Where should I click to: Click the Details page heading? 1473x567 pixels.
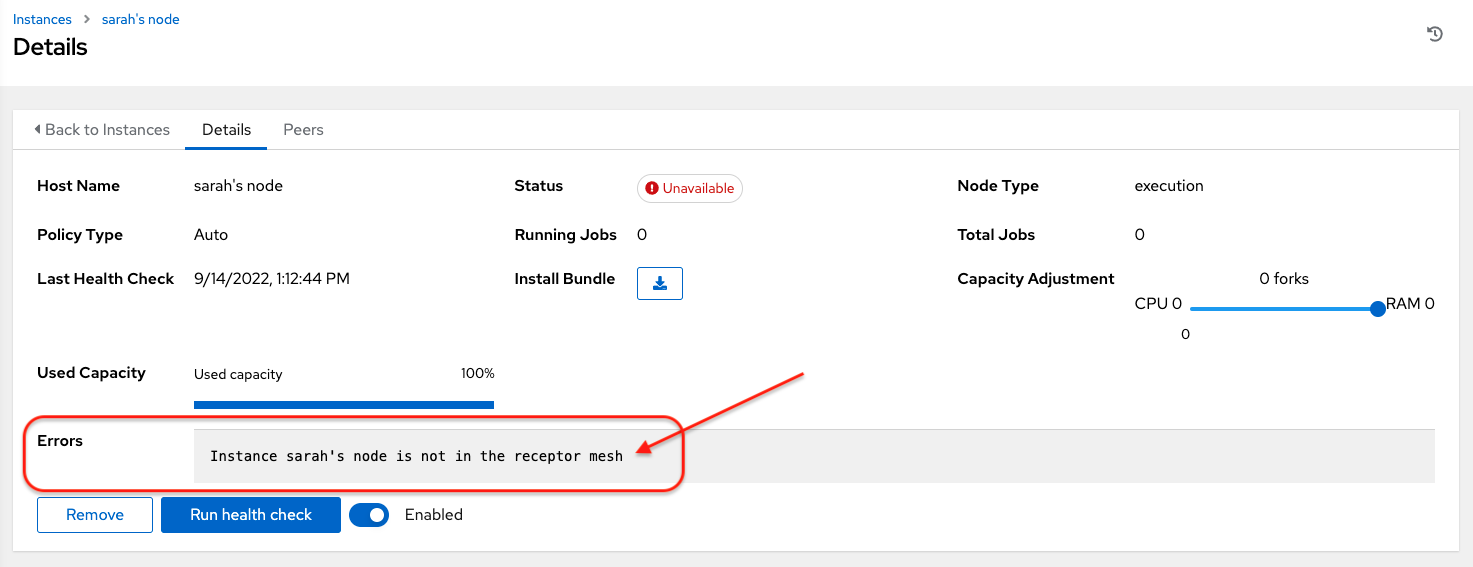pos(50,47)
